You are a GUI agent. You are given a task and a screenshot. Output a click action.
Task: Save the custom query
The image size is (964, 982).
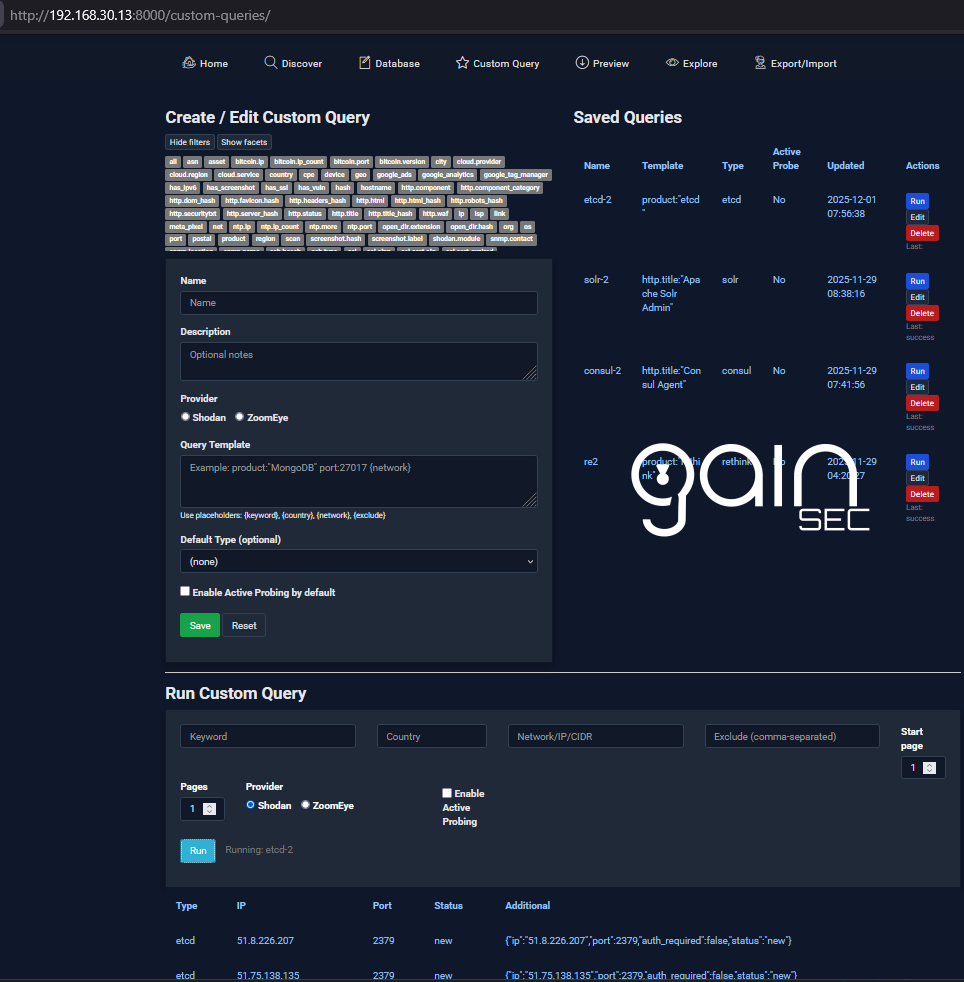[x=199, y=625]
